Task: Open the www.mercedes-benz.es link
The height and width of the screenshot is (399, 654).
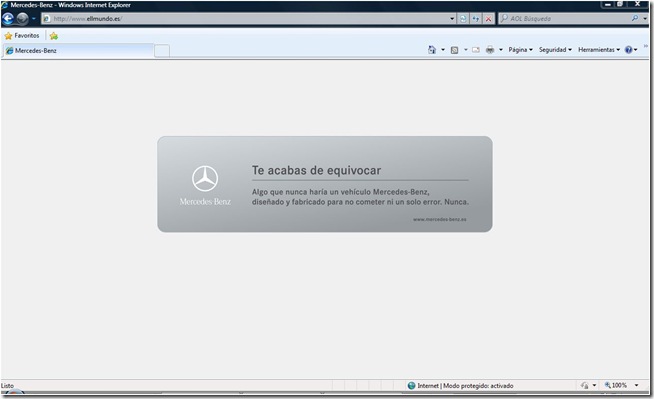Action: coord(440,219)
